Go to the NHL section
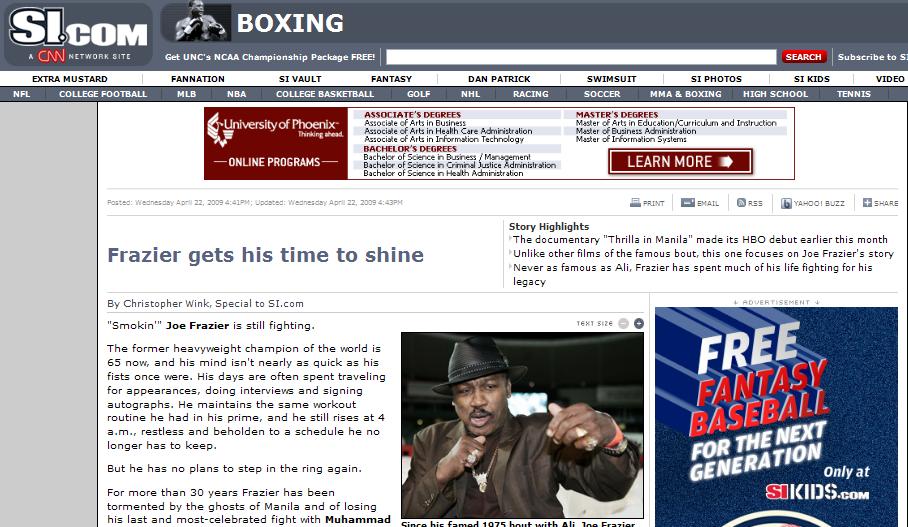The height and width of the screenshot is (527, 908). [470, 94]
